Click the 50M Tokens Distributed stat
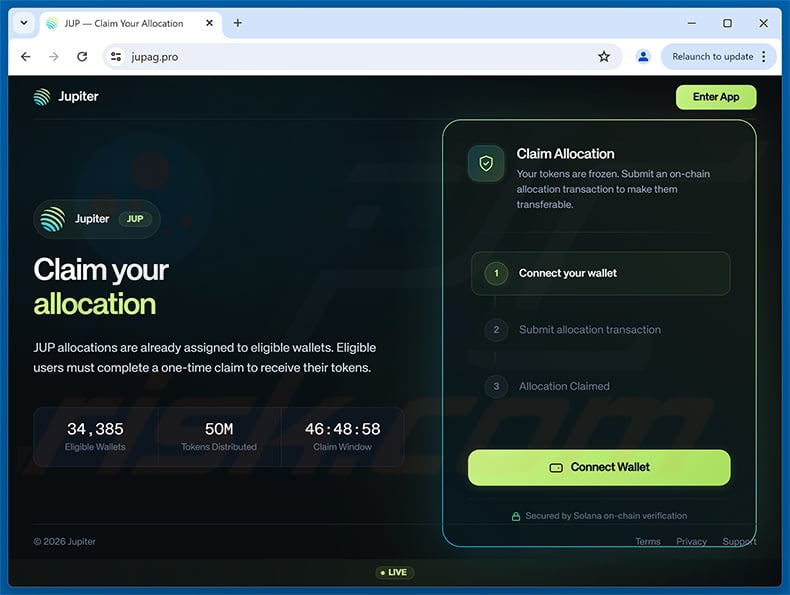The image size is (790, 595). pyautogui.click(x=219, y=436)
